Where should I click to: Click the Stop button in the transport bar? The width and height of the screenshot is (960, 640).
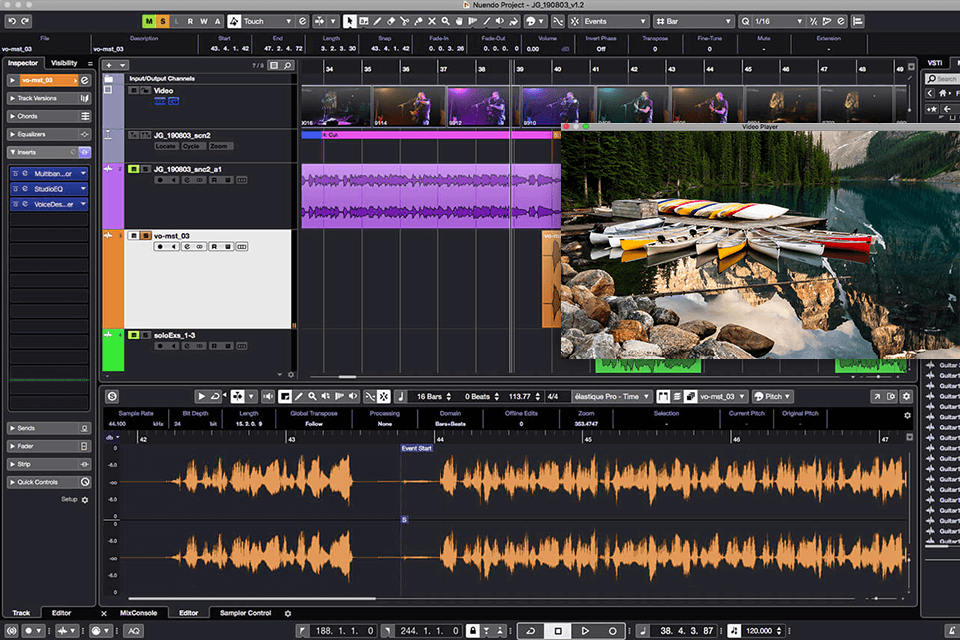[558, 631]
